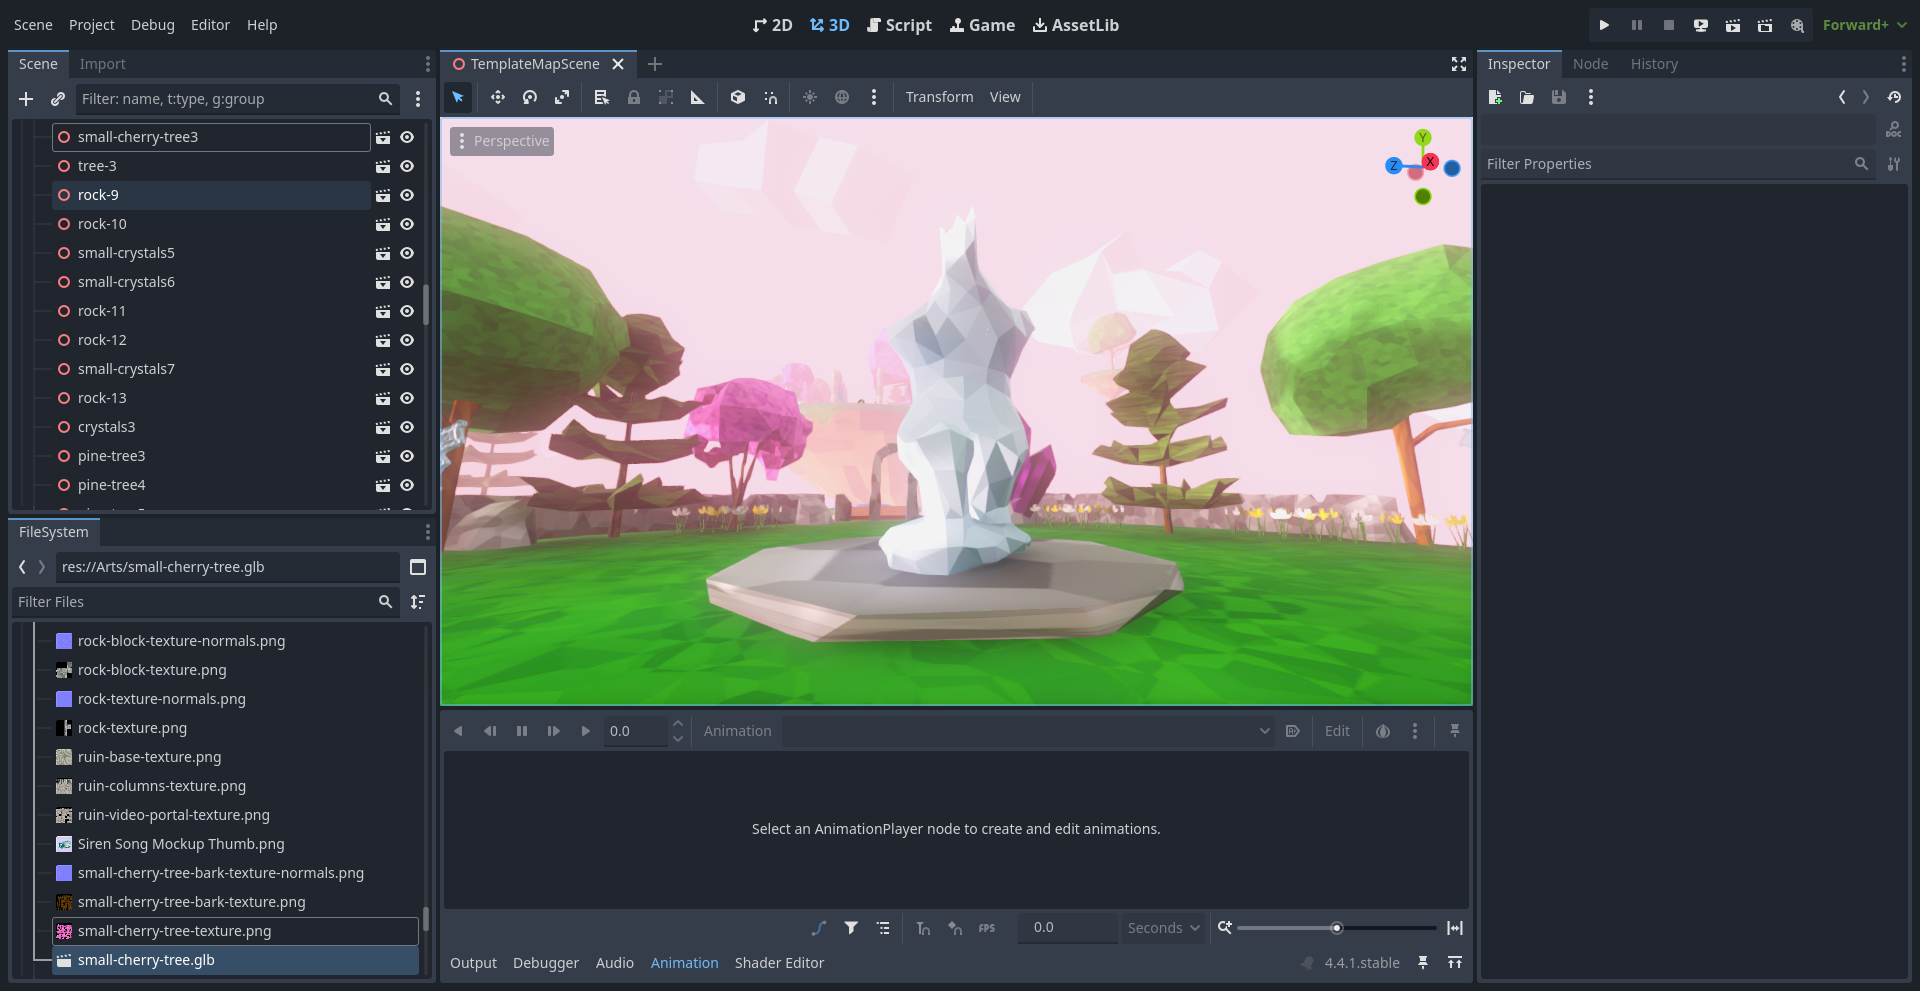Click the add new node plus icon
The width and height of the screenshot is (1920, 991).
[26, 99]
